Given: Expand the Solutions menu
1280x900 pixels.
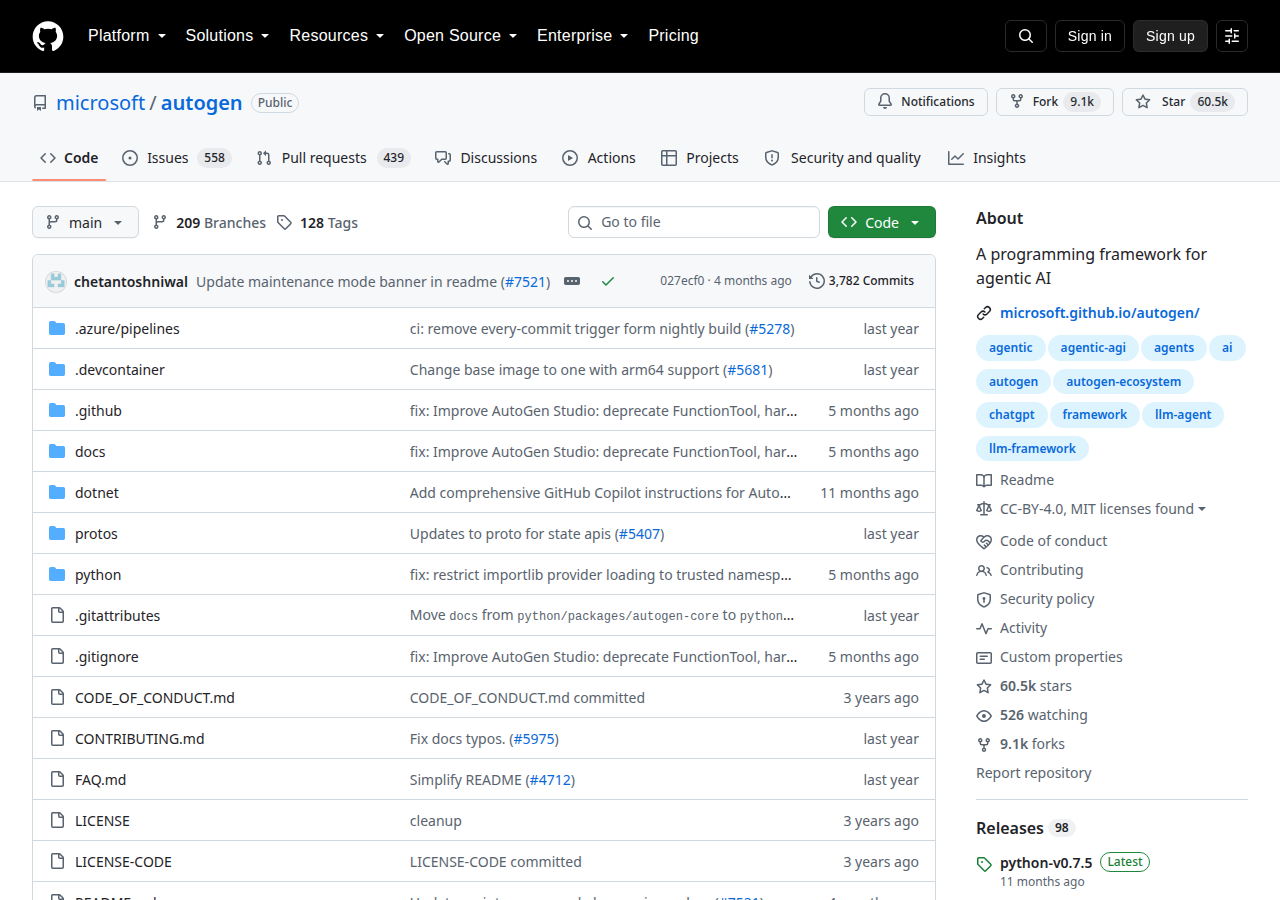Looking at the screenshot, I should pos(227,36).
